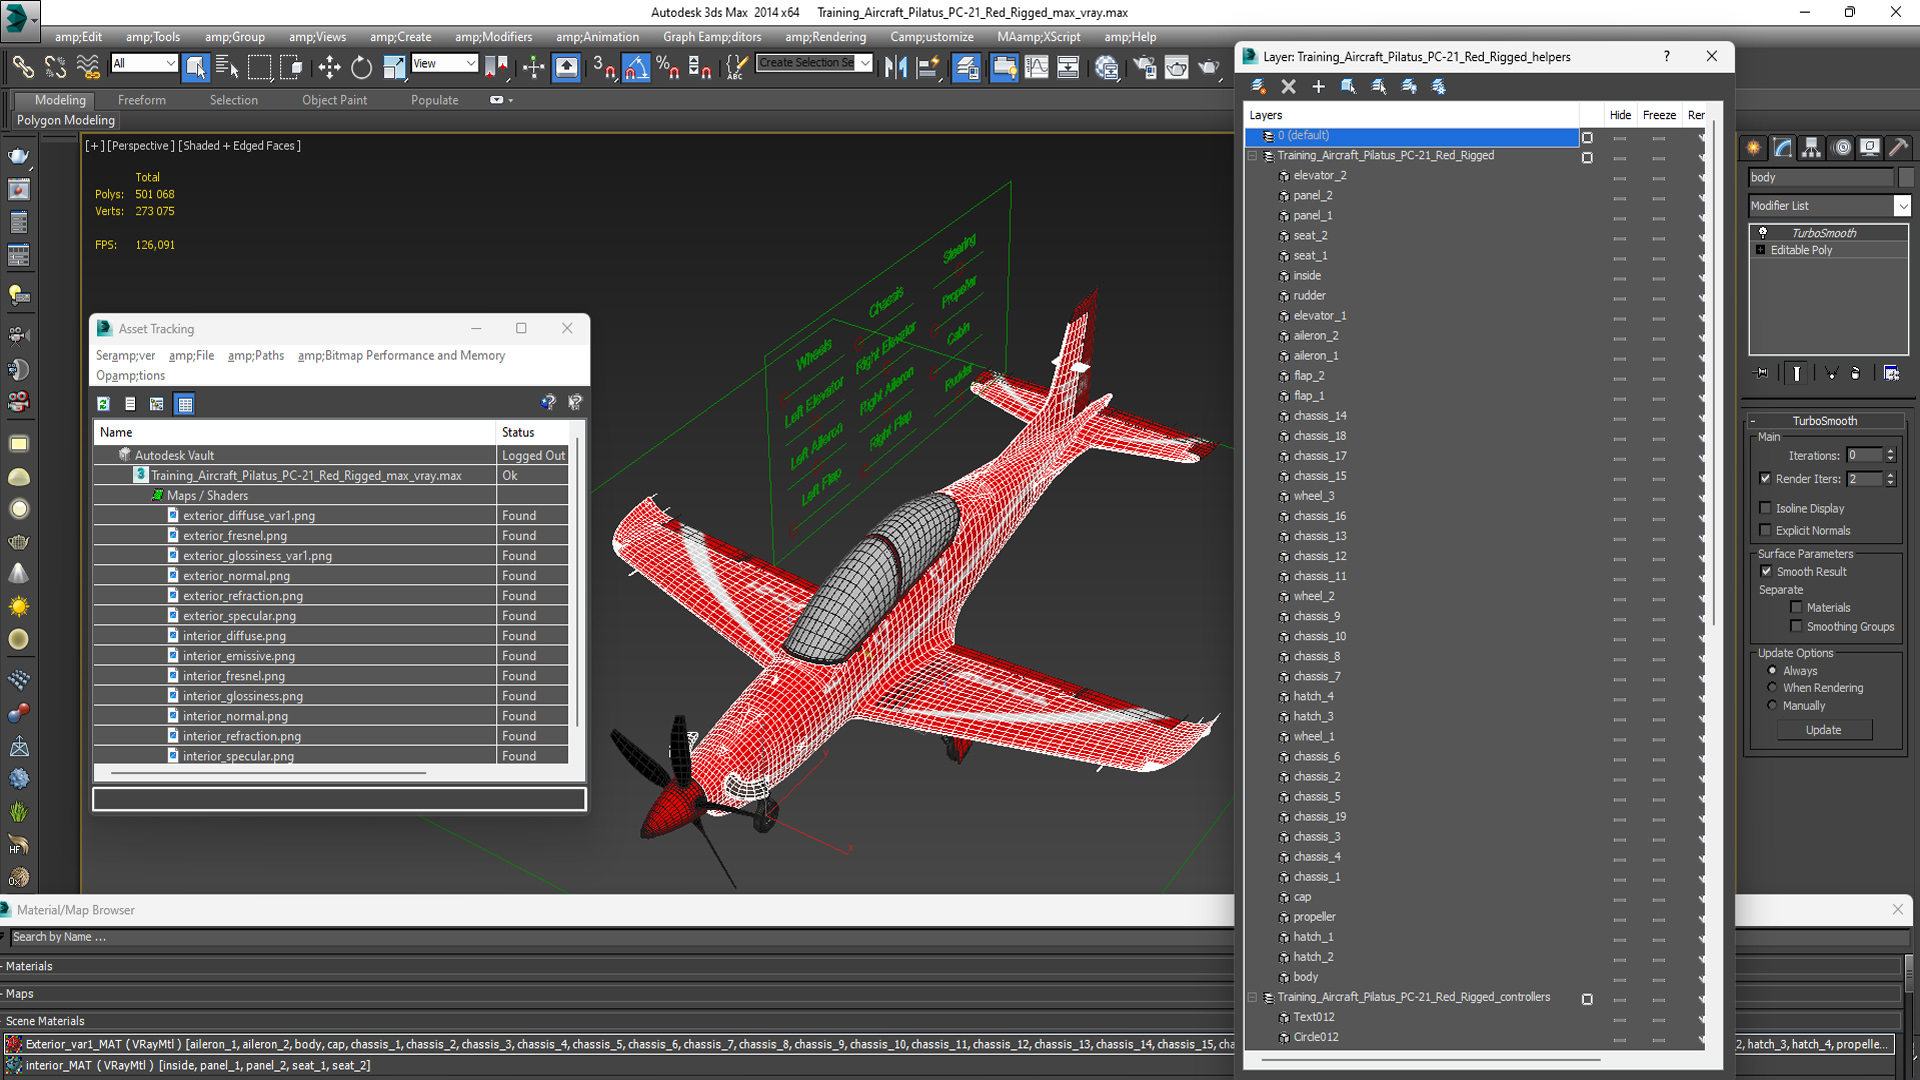Click the Mirror tool icon

click(896, 67)
